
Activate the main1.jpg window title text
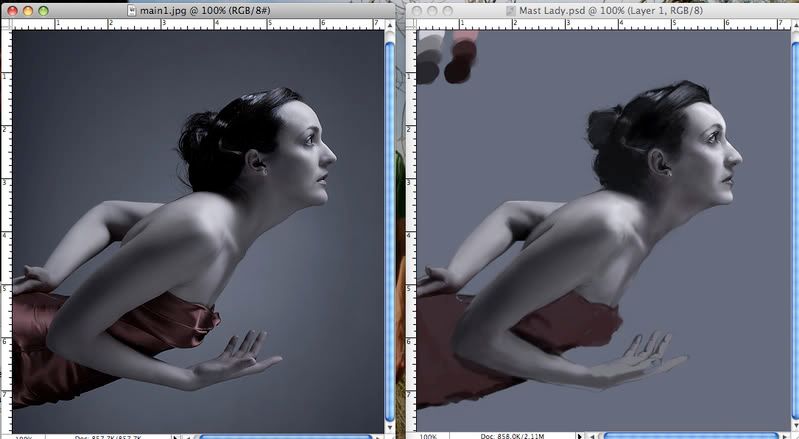click(205, 10)
